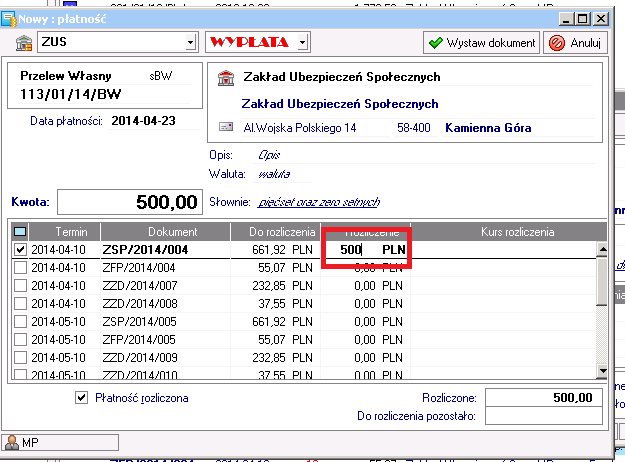This screenshot has height=462, width=625.
Task: Click the Rozliczone total field 500,00
Action: click(544, 397)
